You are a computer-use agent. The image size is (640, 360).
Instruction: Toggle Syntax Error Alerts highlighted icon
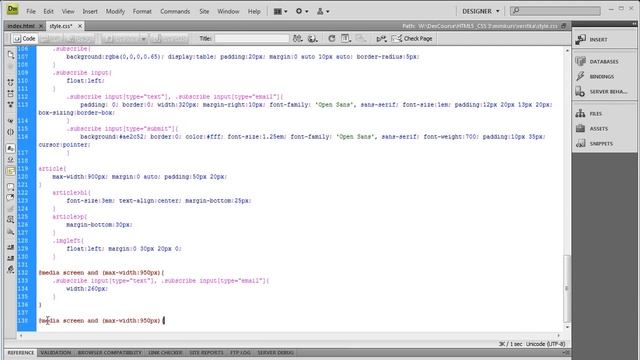click(11, 171)
